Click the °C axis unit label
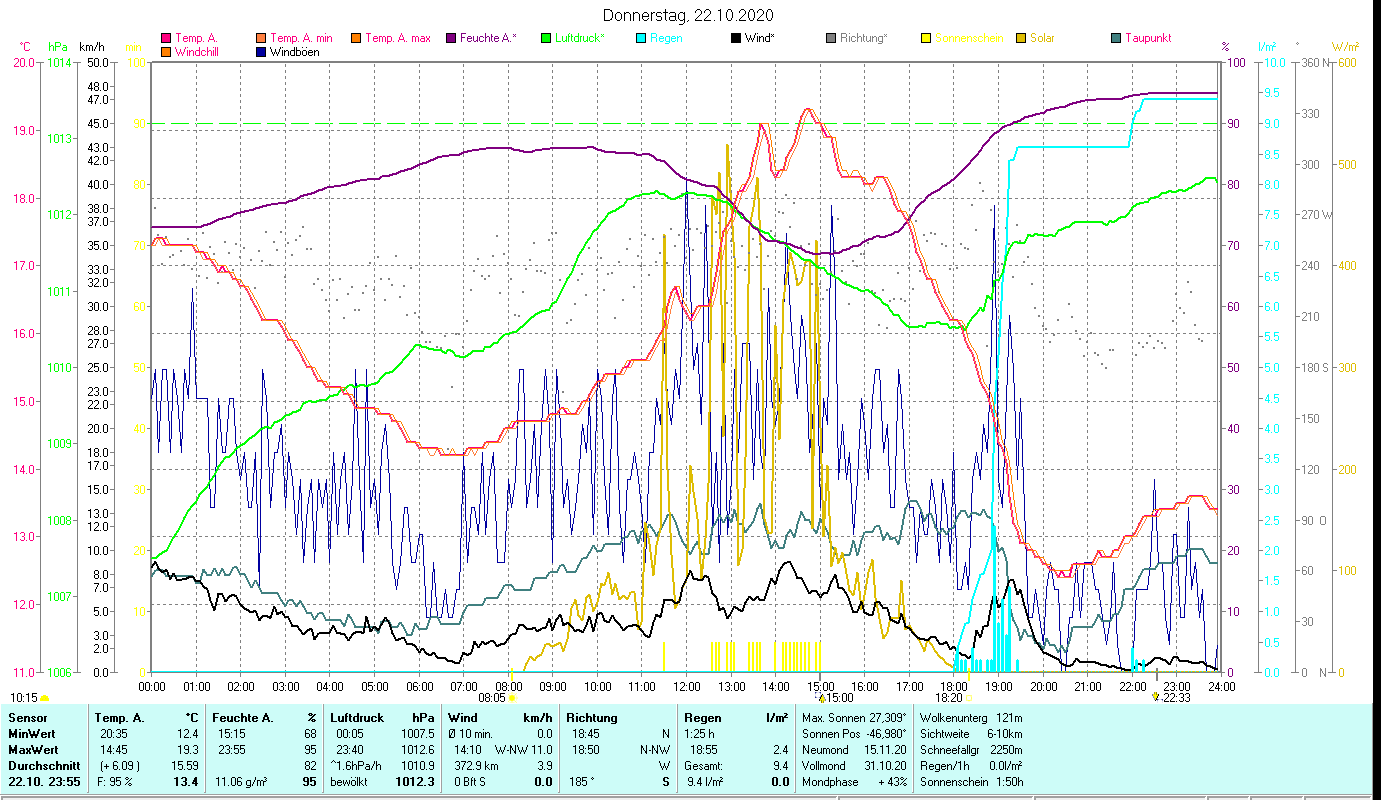This screenshot has width=1381, height=800. 25,47
